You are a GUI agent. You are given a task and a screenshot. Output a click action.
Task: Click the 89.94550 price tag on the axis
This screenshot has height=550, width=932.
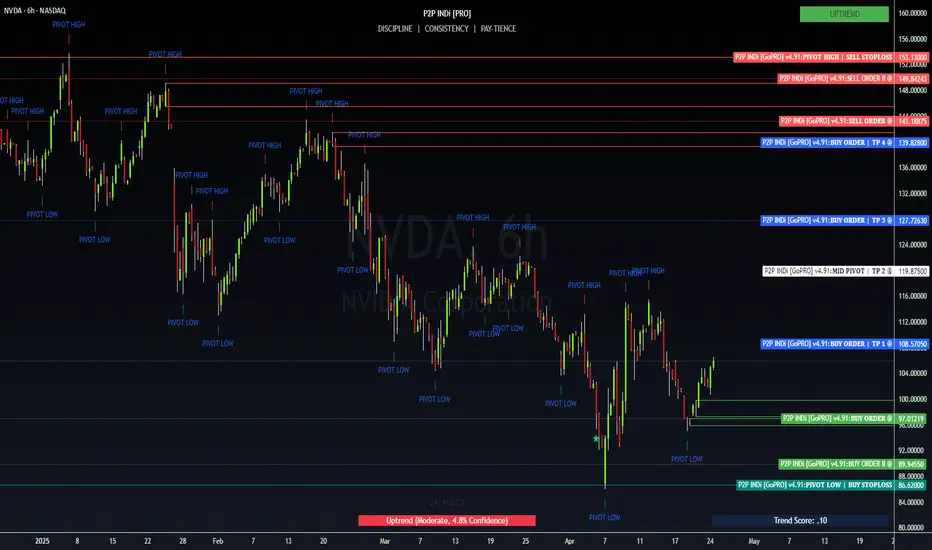(x=911, y=464)
